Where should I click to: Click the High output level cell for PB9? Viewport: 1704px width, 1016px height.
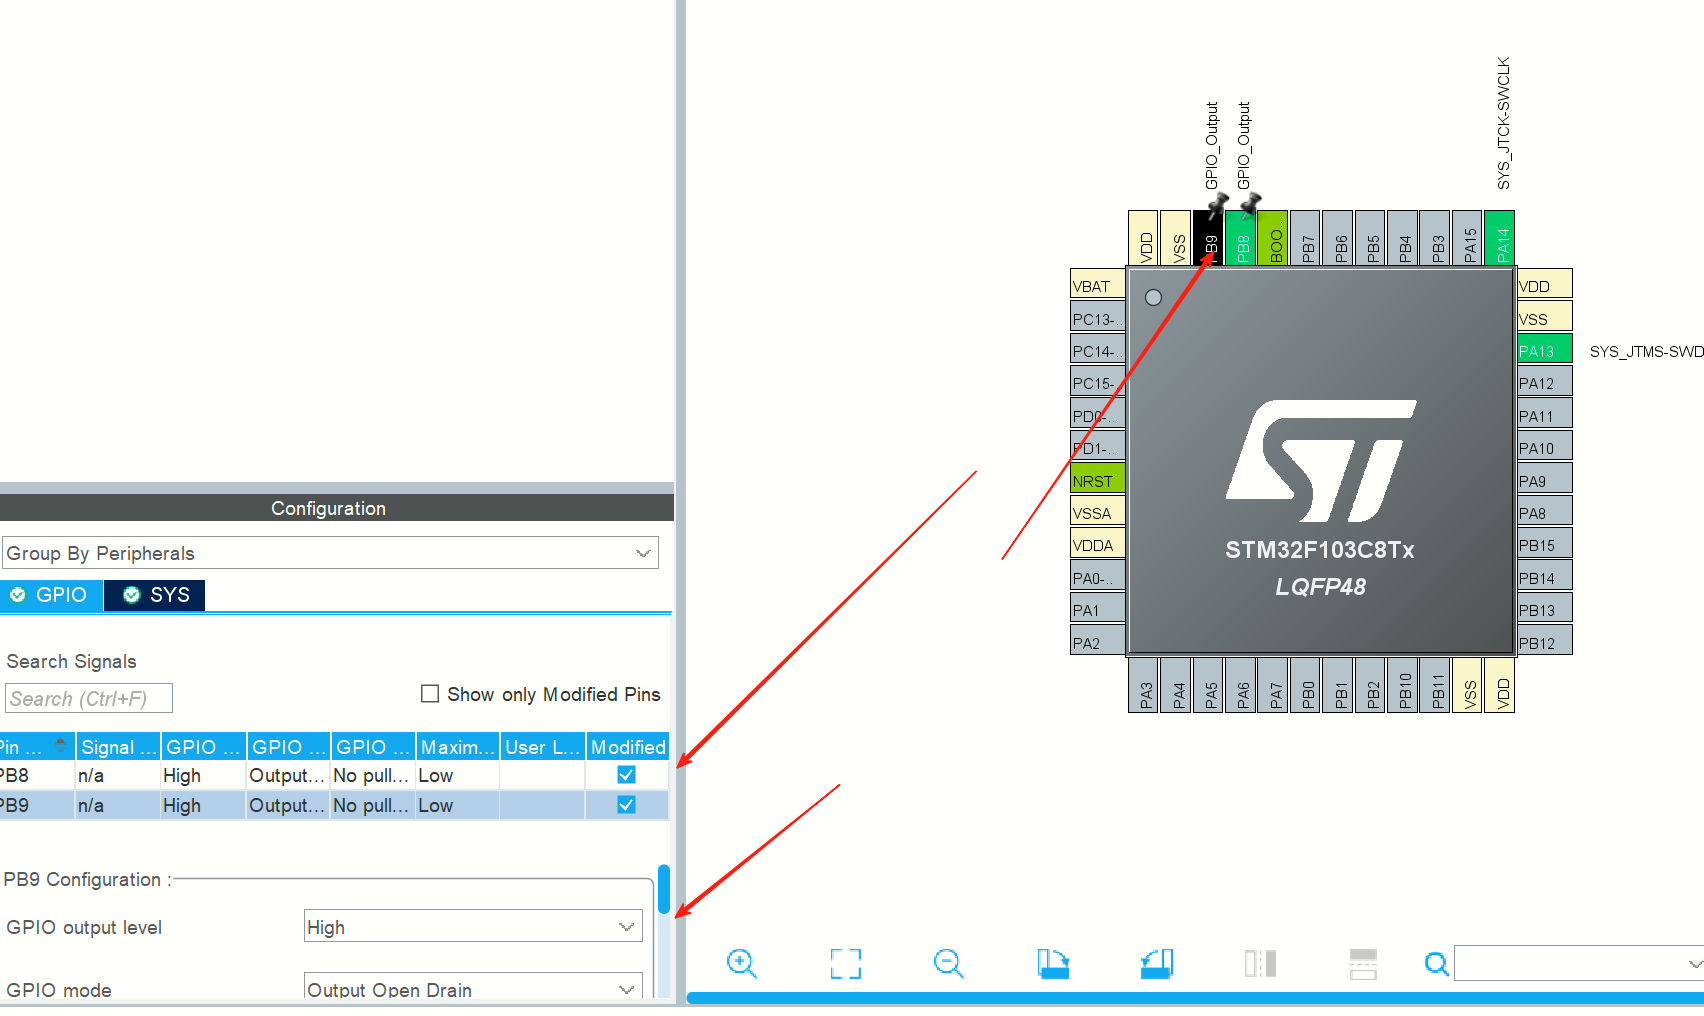pos(203,805)
